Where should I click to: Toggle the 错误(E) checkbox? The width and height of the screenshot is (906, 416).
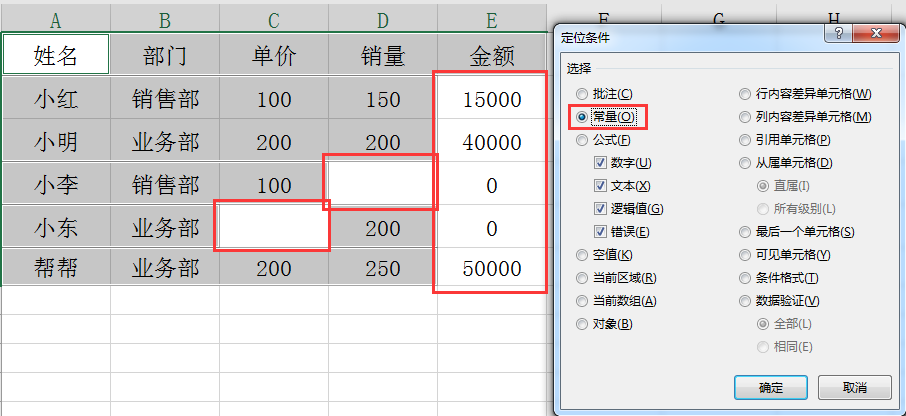click(621, 232)
